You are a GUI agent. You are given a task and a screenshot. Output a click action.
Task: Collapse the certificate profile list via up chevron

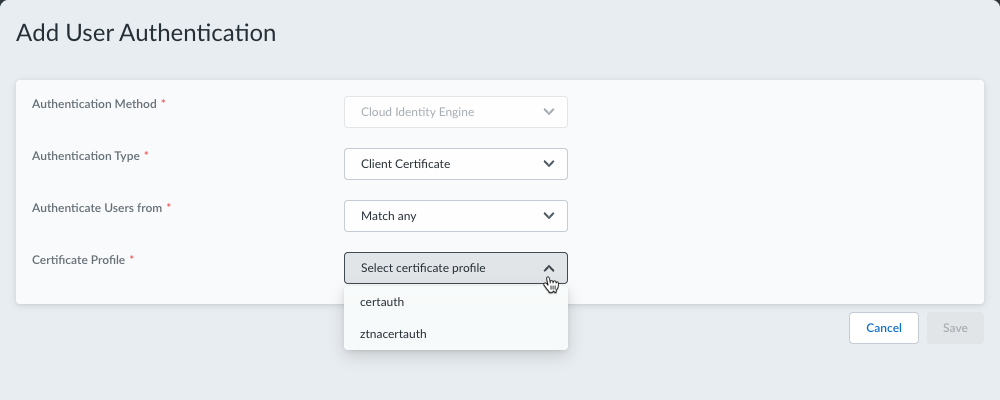(x=548, y=268)
